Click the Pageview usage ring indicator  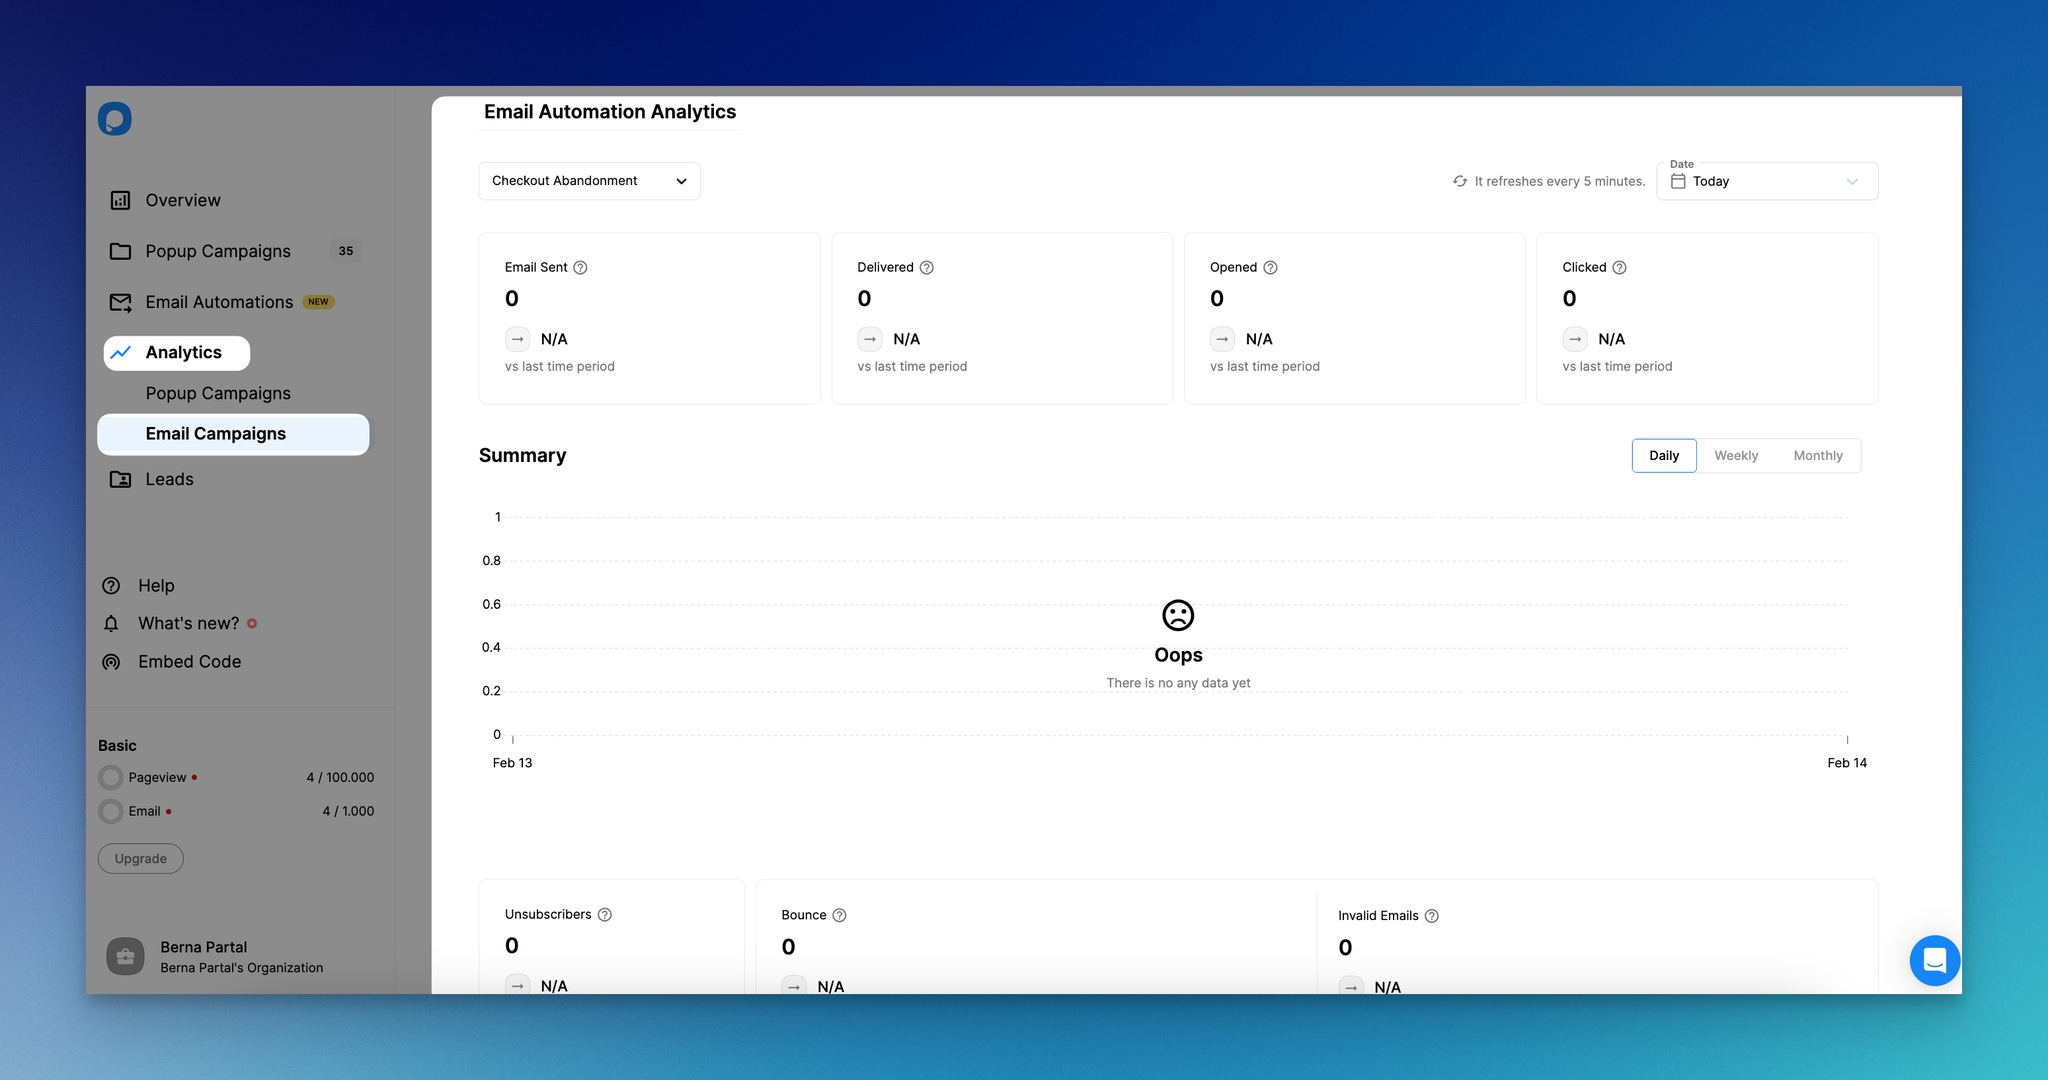pyautogui.click(x=111, y=777)
